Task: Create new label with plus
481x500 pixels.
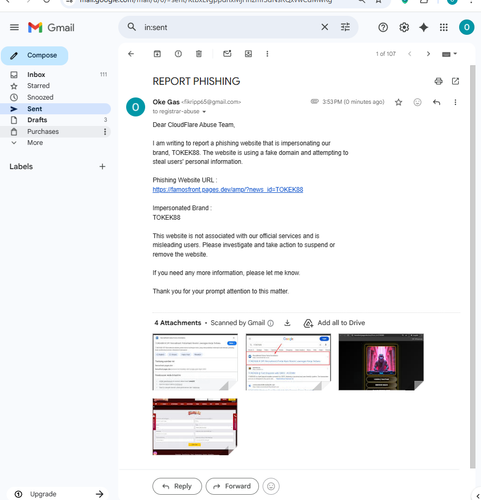Action: 102,166
